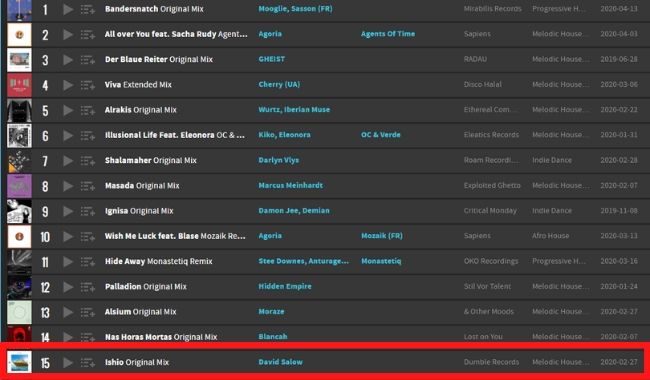Open artist GHEIST page

(272, 59)
